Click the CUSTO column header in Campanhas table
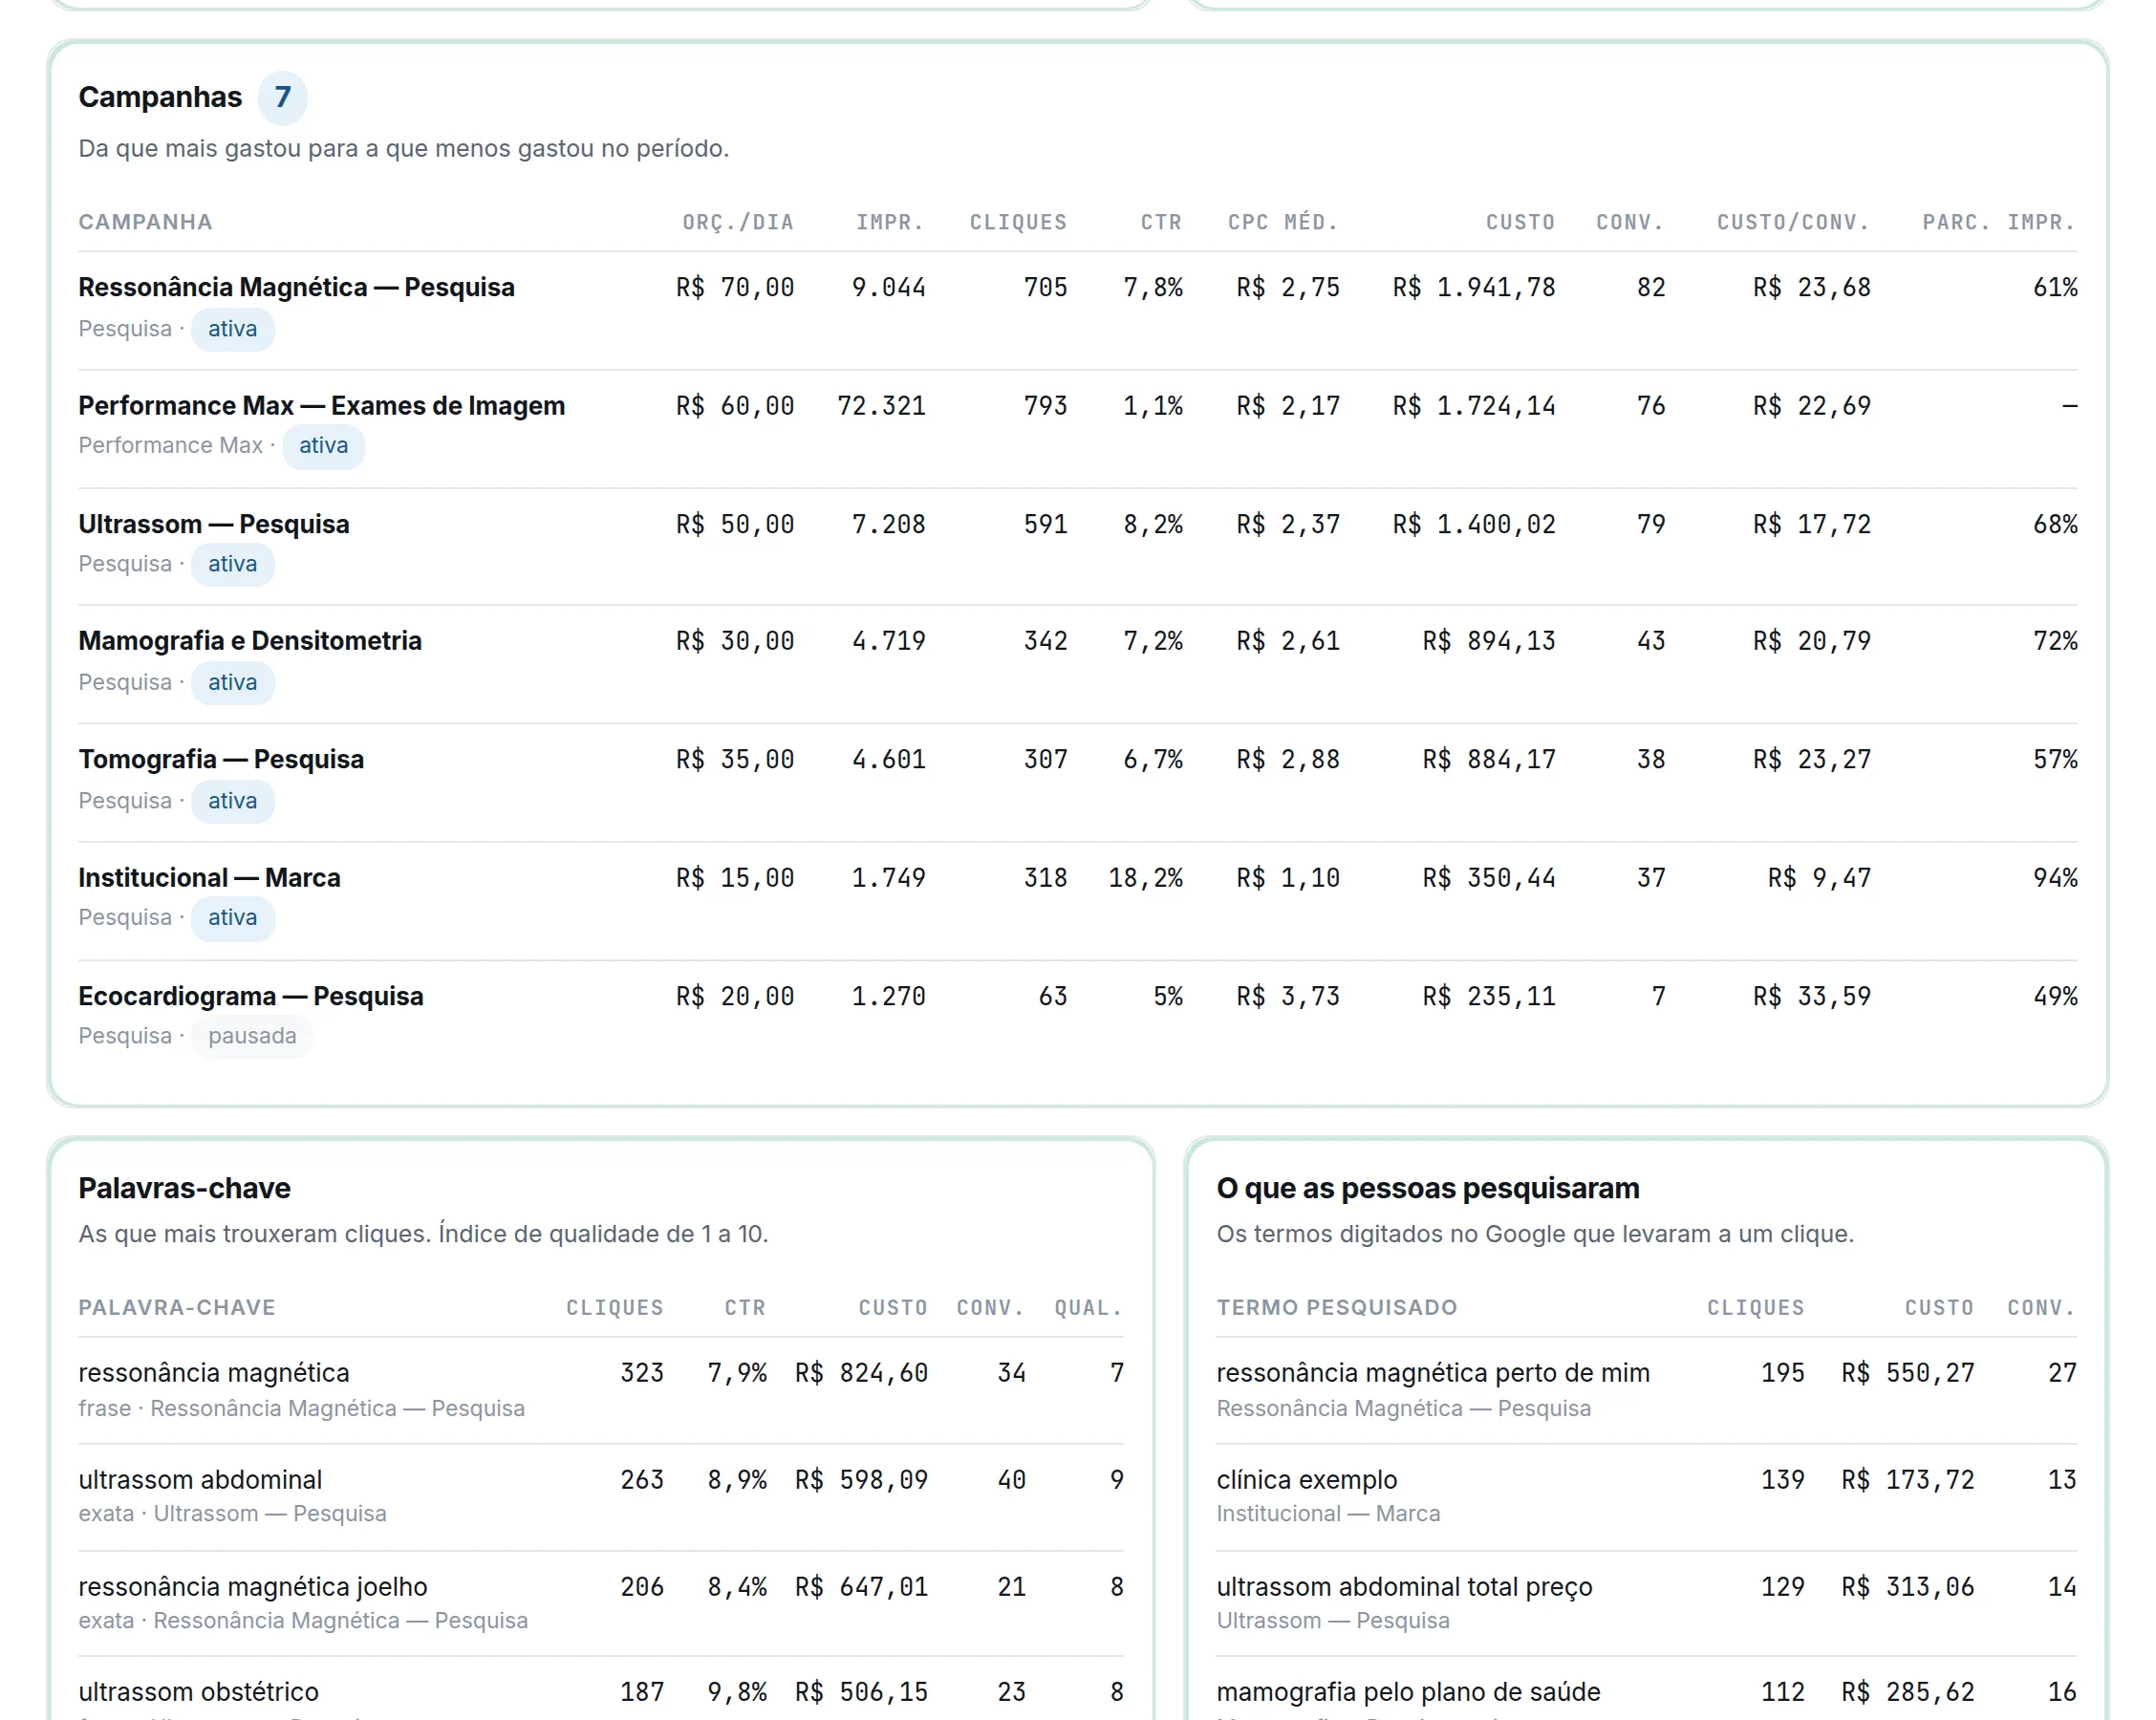The height and width of the screenshot is (1720, 2156). (1520, 222)
